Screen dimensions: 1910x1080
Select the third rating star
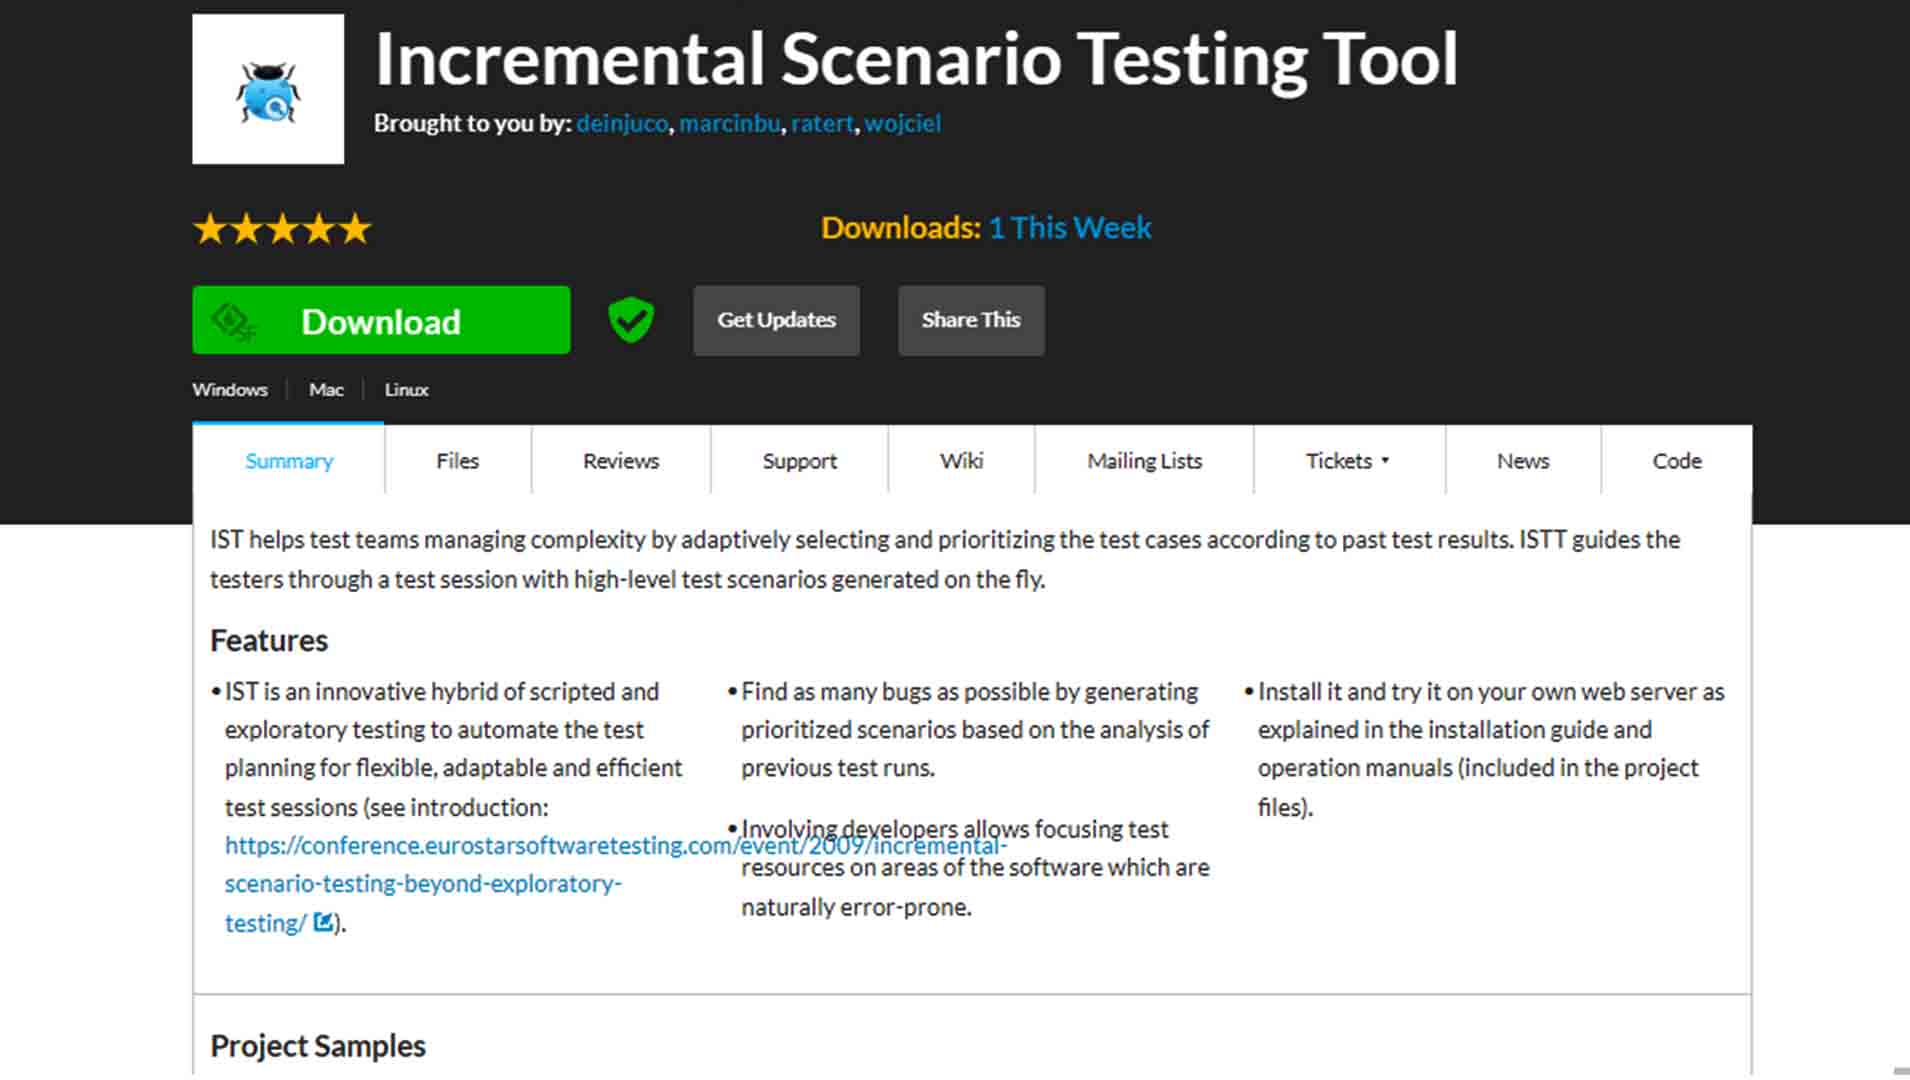283,228
